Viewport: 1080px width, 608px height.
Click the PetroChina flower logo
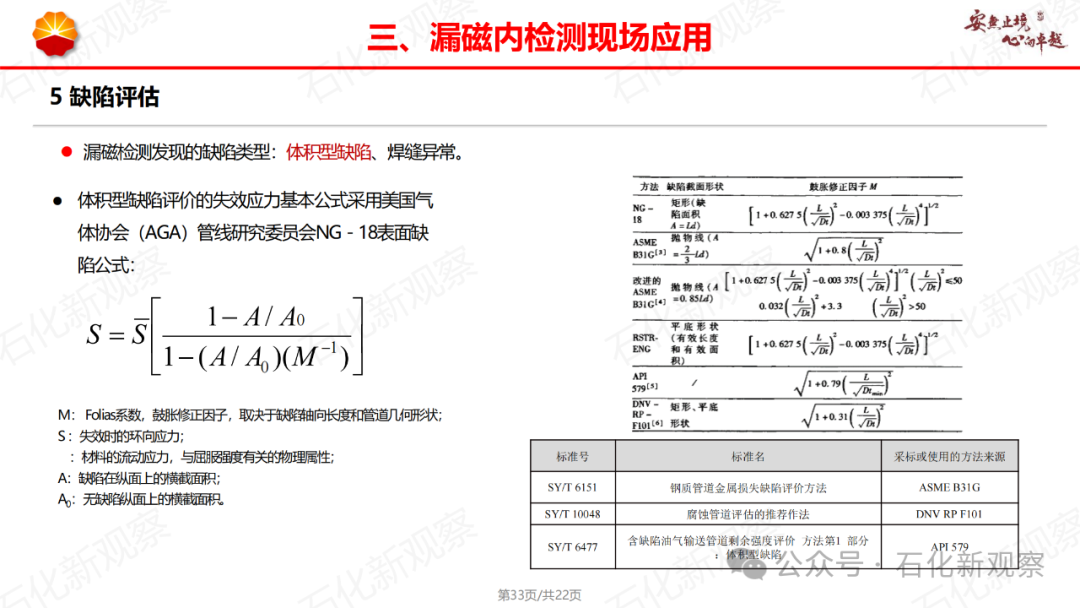tap(55, 34)
